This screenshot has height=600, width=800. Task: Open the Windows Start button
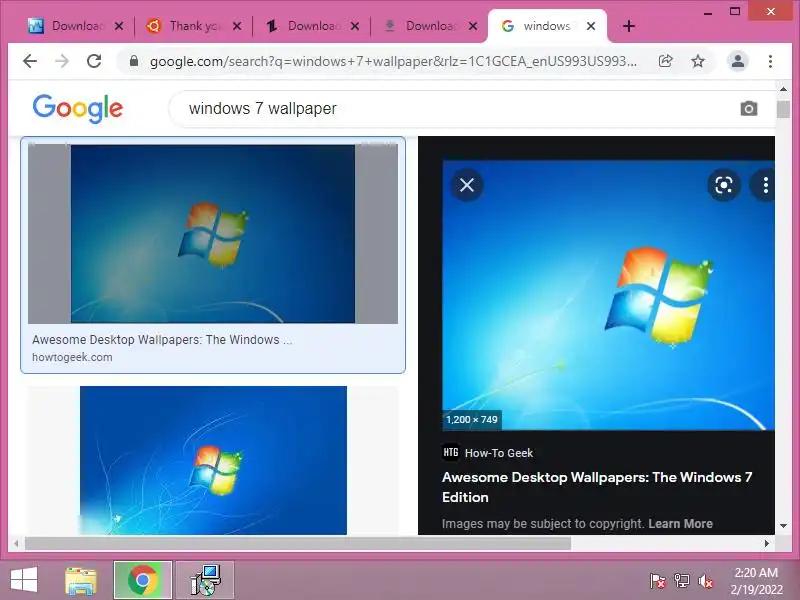pyautogui.click(x=24, y=580)
